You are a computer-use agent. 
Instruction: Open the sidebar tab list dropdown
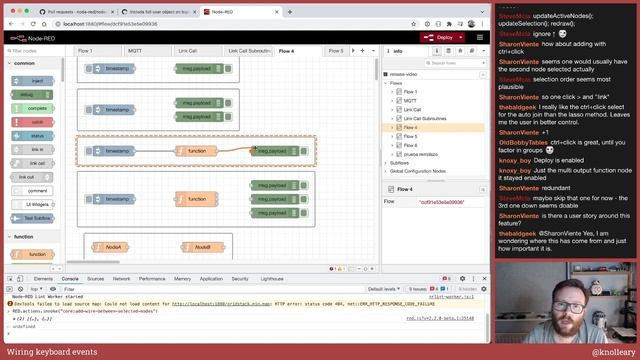pyautogui.click(x=484, y=51)
